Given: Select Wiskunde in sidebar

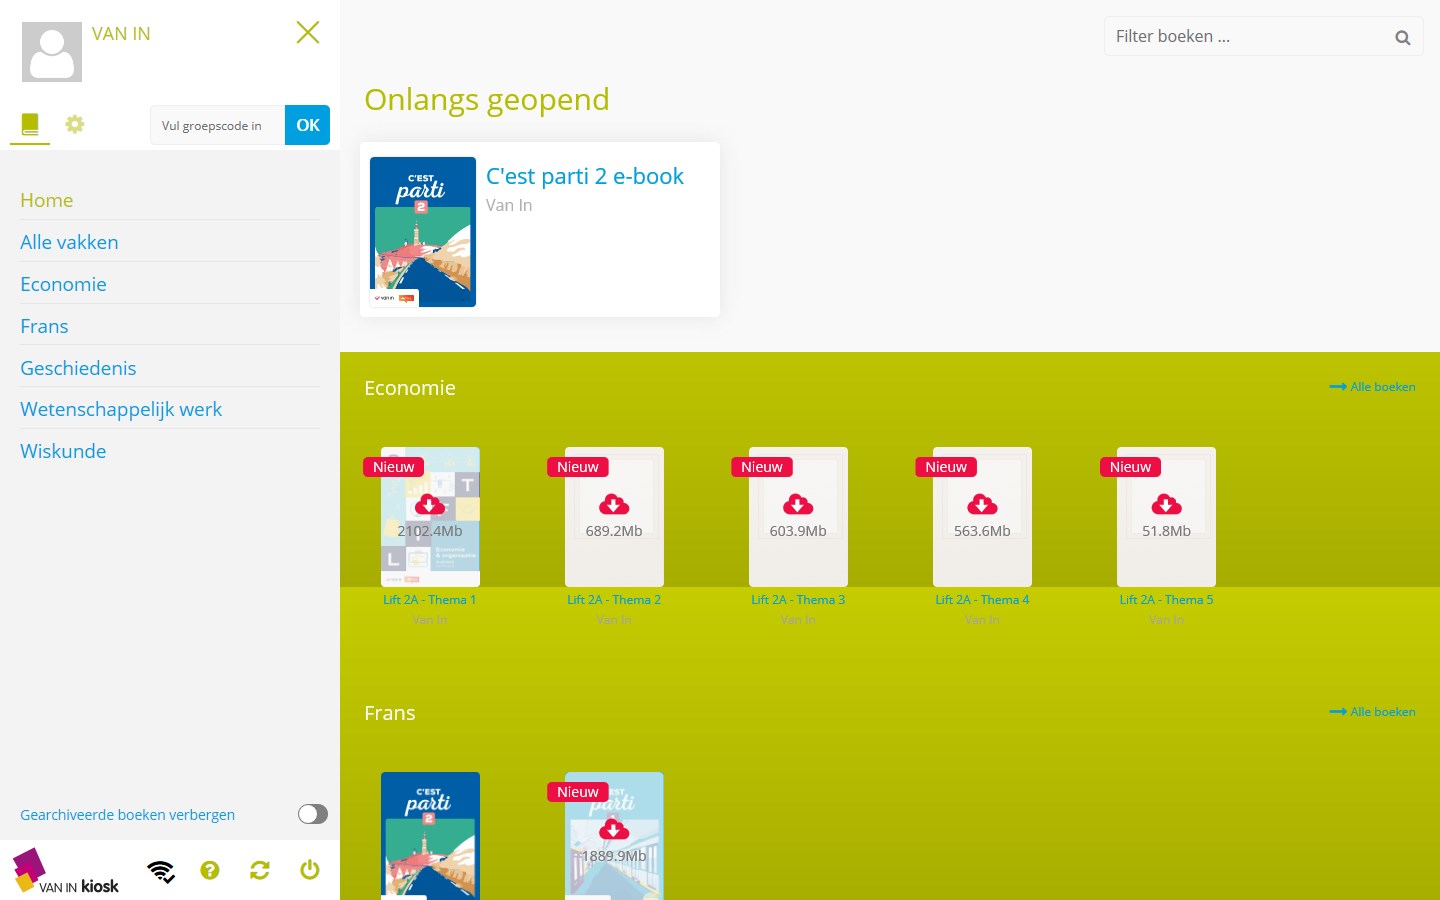Looking at the screenshot, I should pos(63,451).
